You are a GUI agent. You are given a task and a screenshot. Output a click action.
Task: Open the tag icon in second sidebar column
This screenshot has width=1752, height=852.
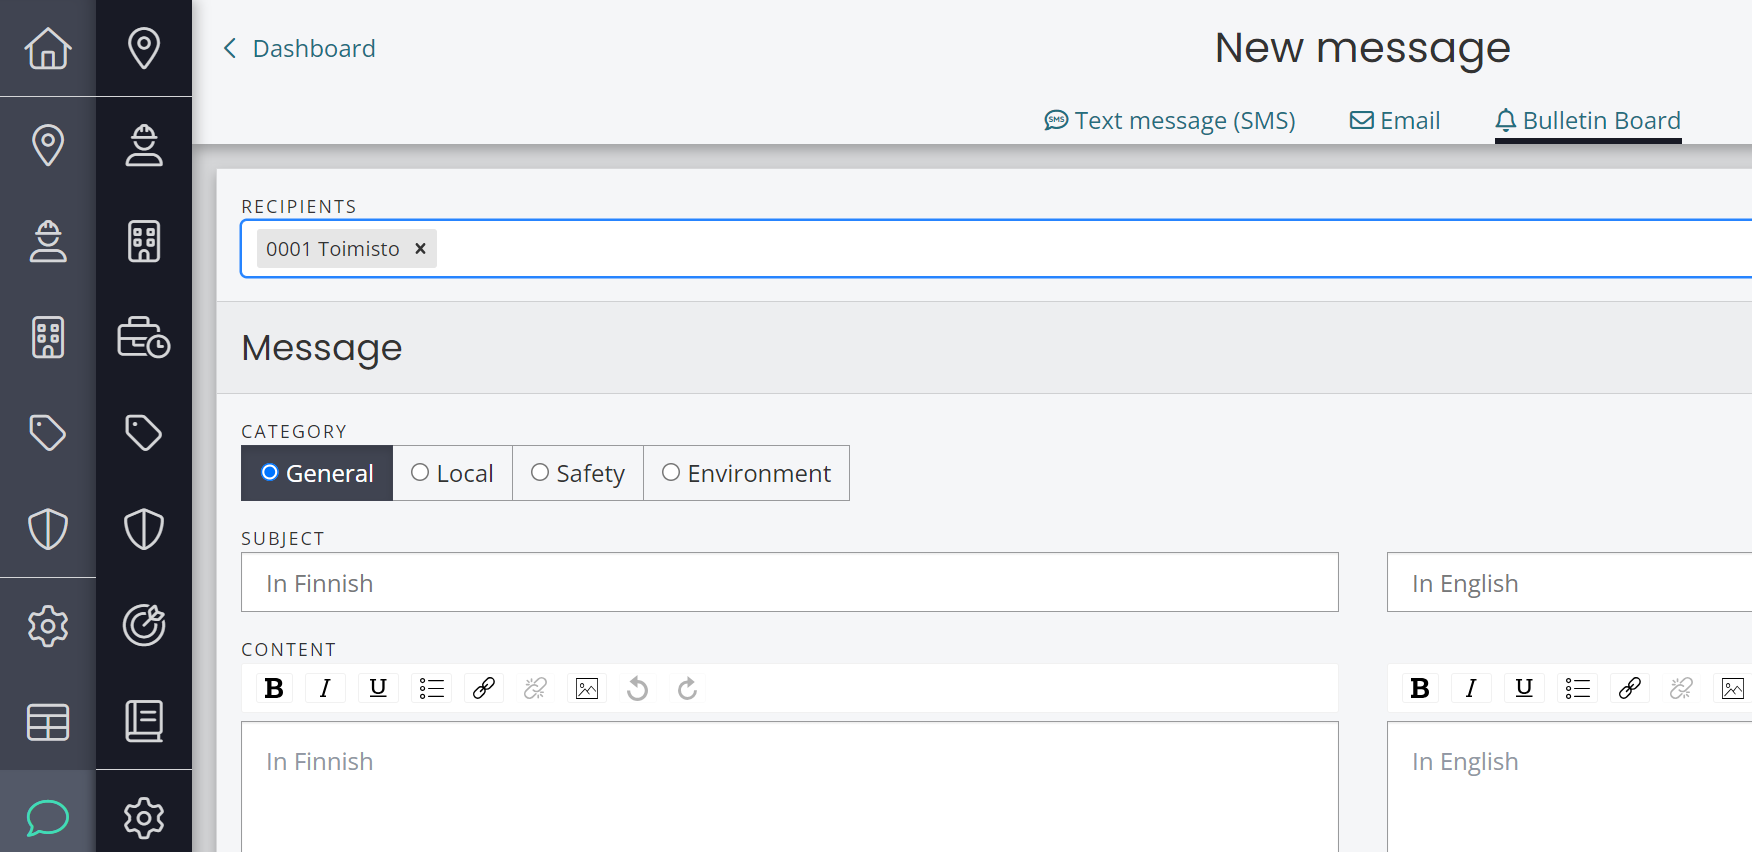[144, 433]
